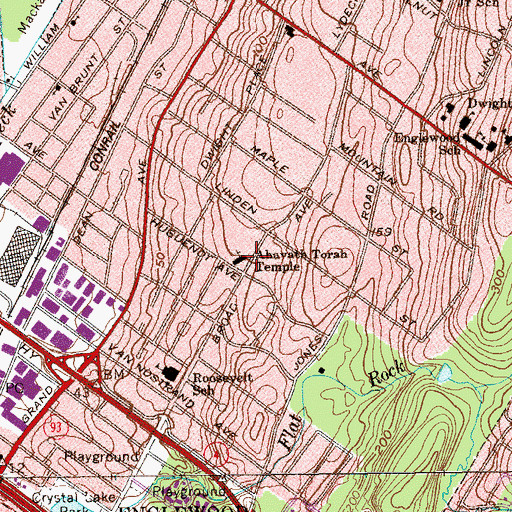Select the '50' contour elevation label
512x512 pixels.
[161, 260]
